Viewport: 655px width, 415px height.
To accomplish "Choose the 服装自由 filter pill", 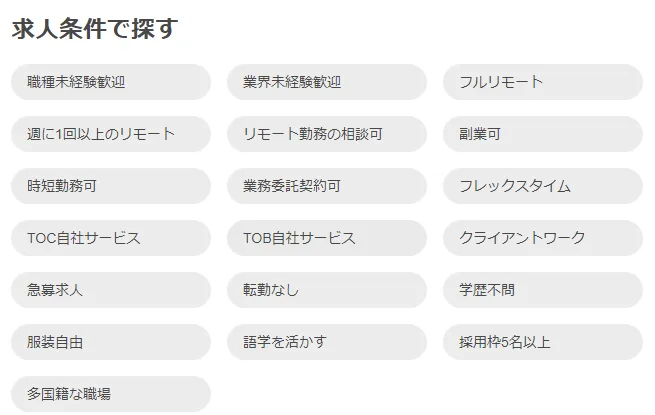I will point(111,342).
